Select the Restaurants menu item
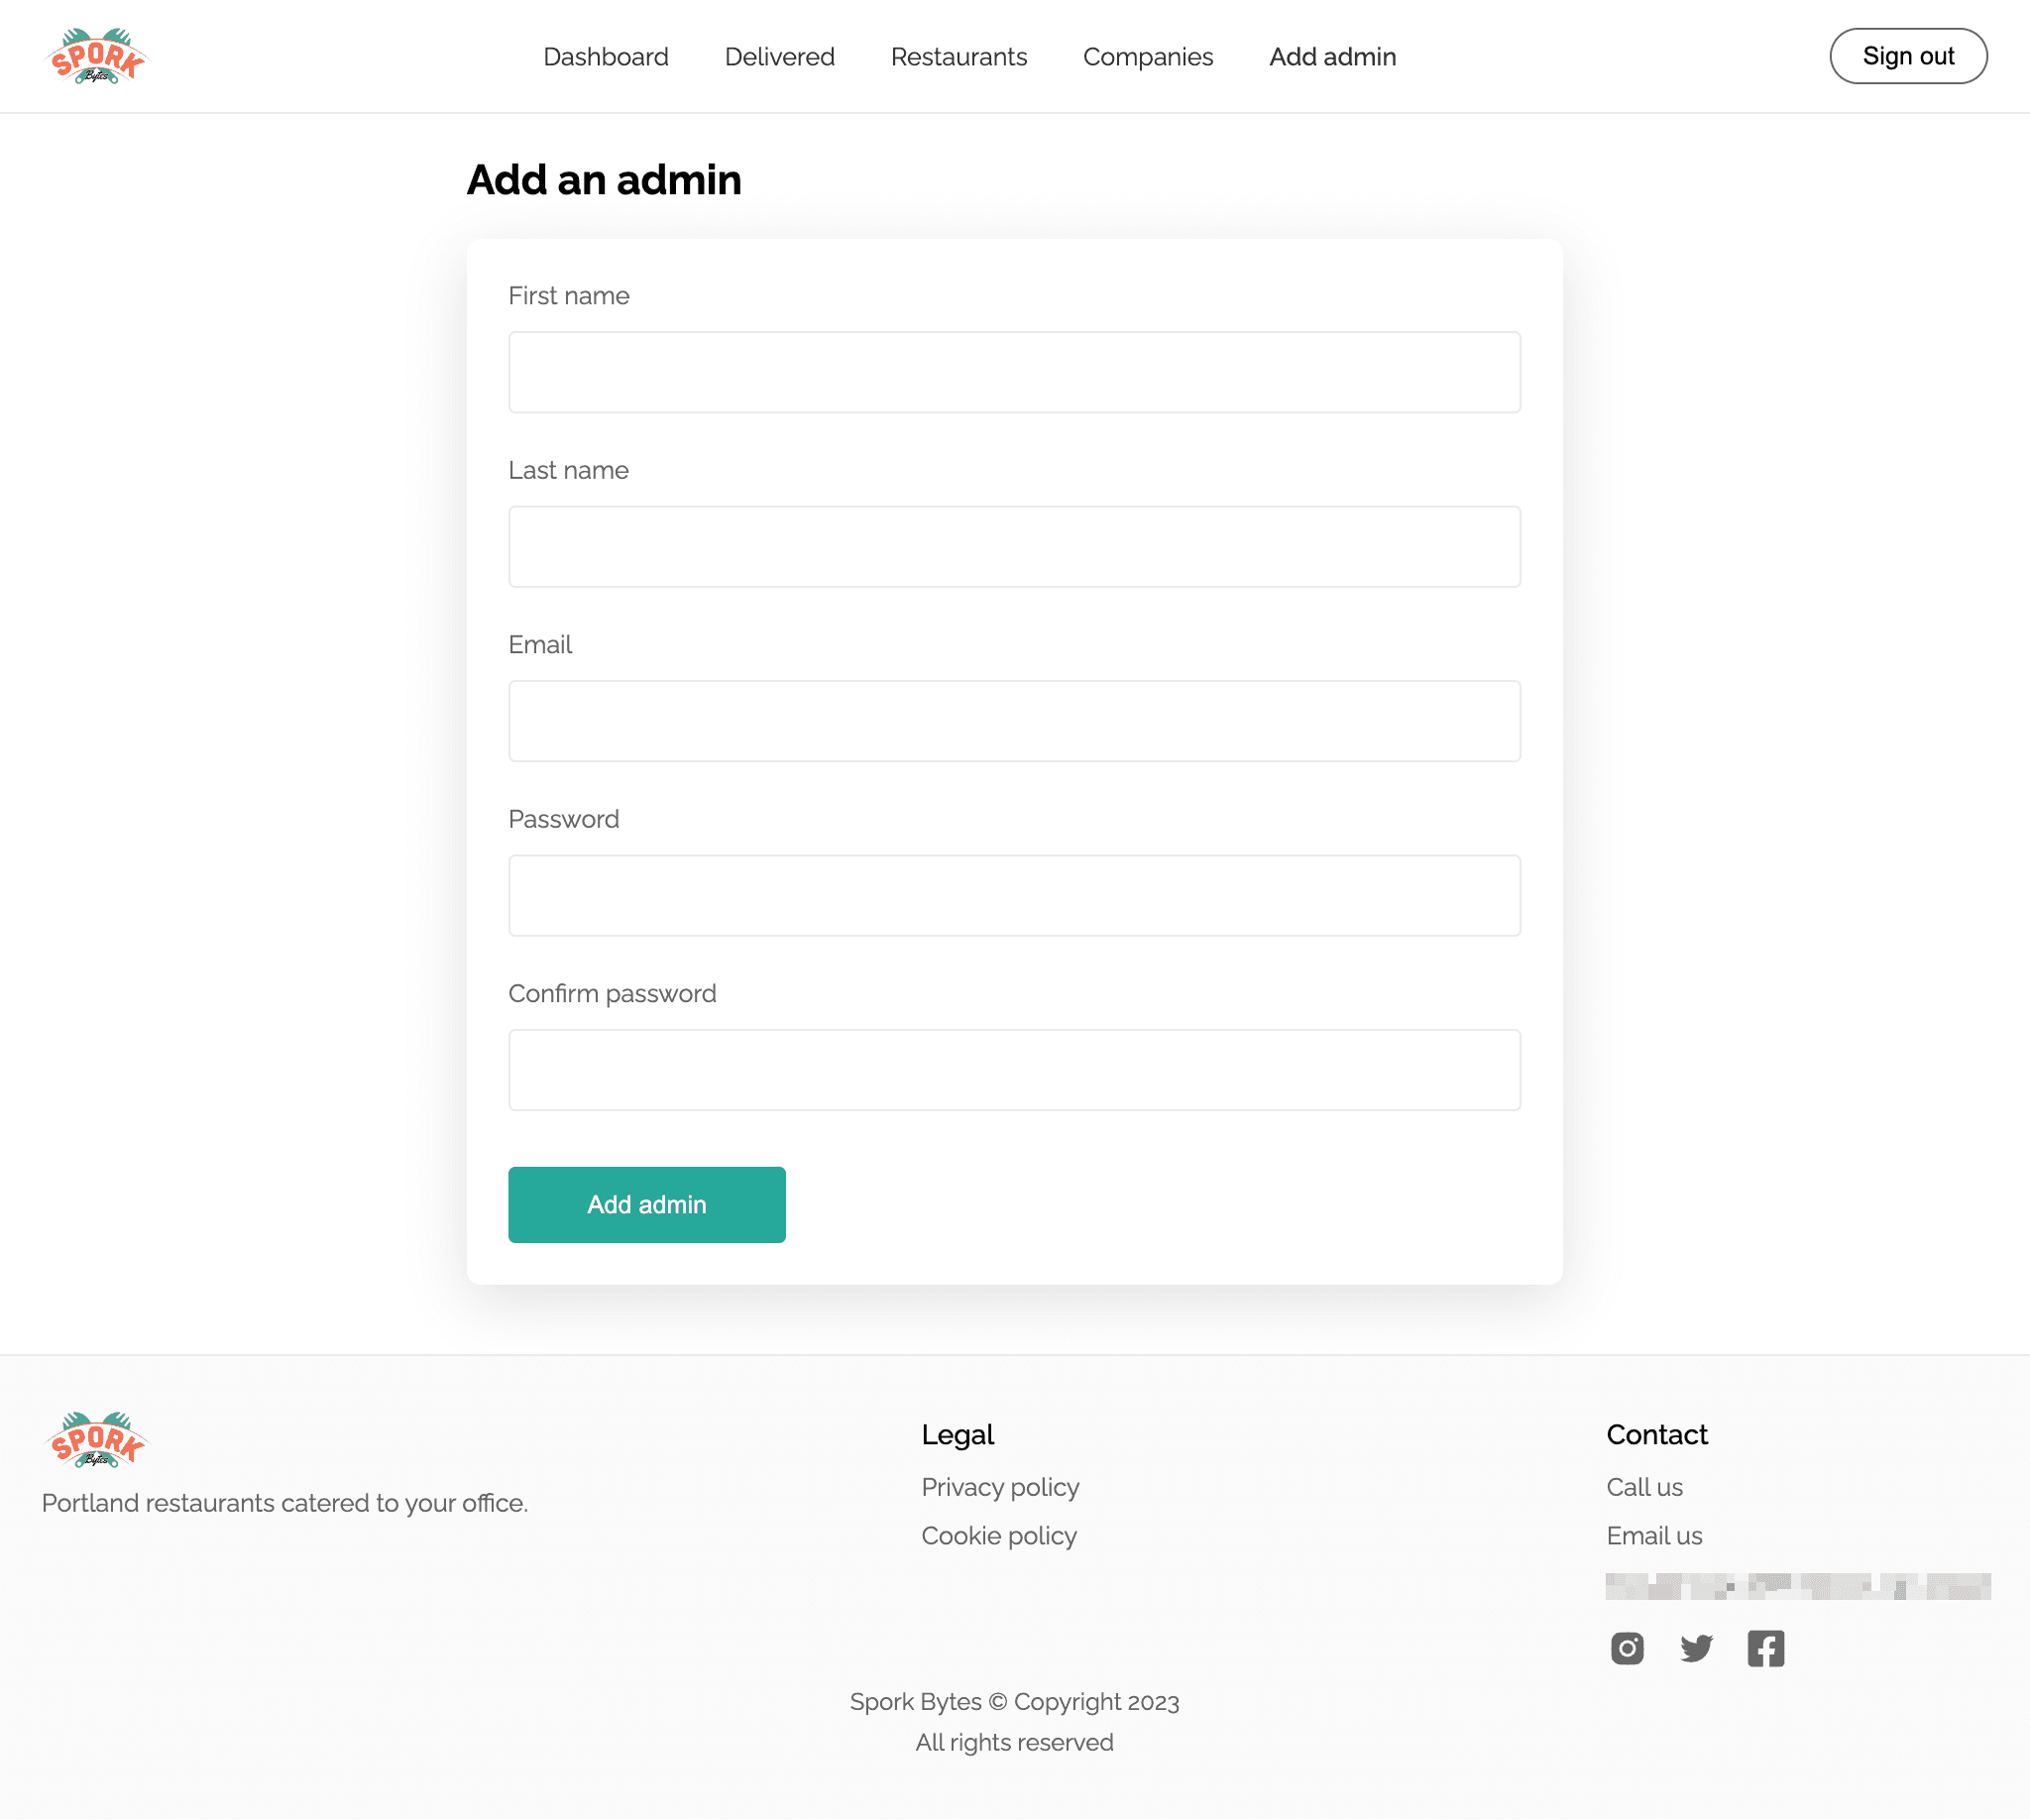This screenshot has height=1820, width=2030. pos(959,57)
